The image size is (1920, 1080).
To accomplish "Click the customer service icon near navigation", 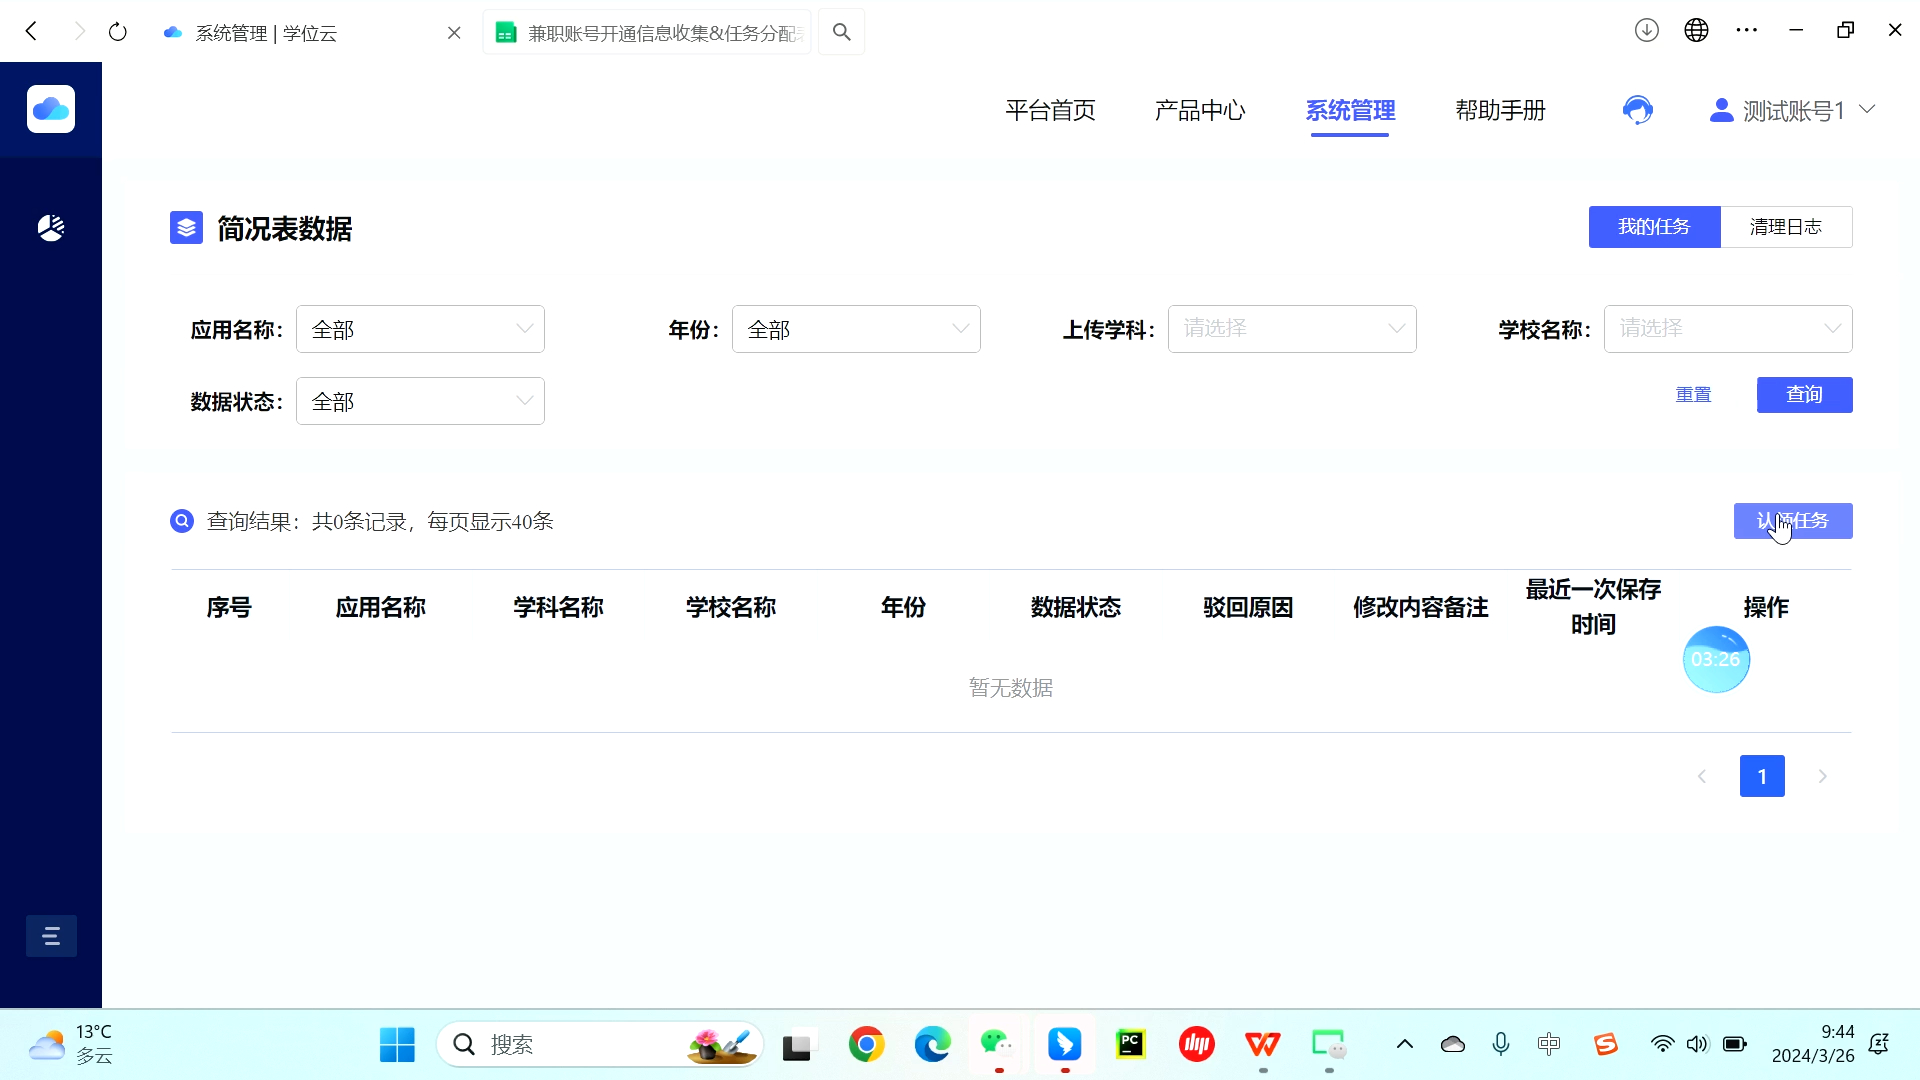I will (x=1637, y=110).
